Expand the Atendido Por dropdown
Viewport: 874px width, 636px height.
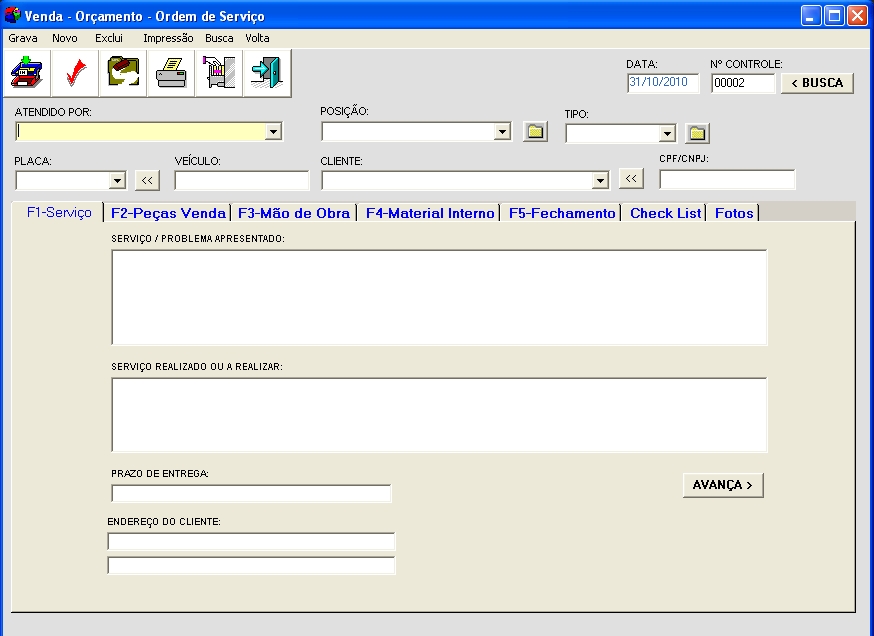[273, 131]
